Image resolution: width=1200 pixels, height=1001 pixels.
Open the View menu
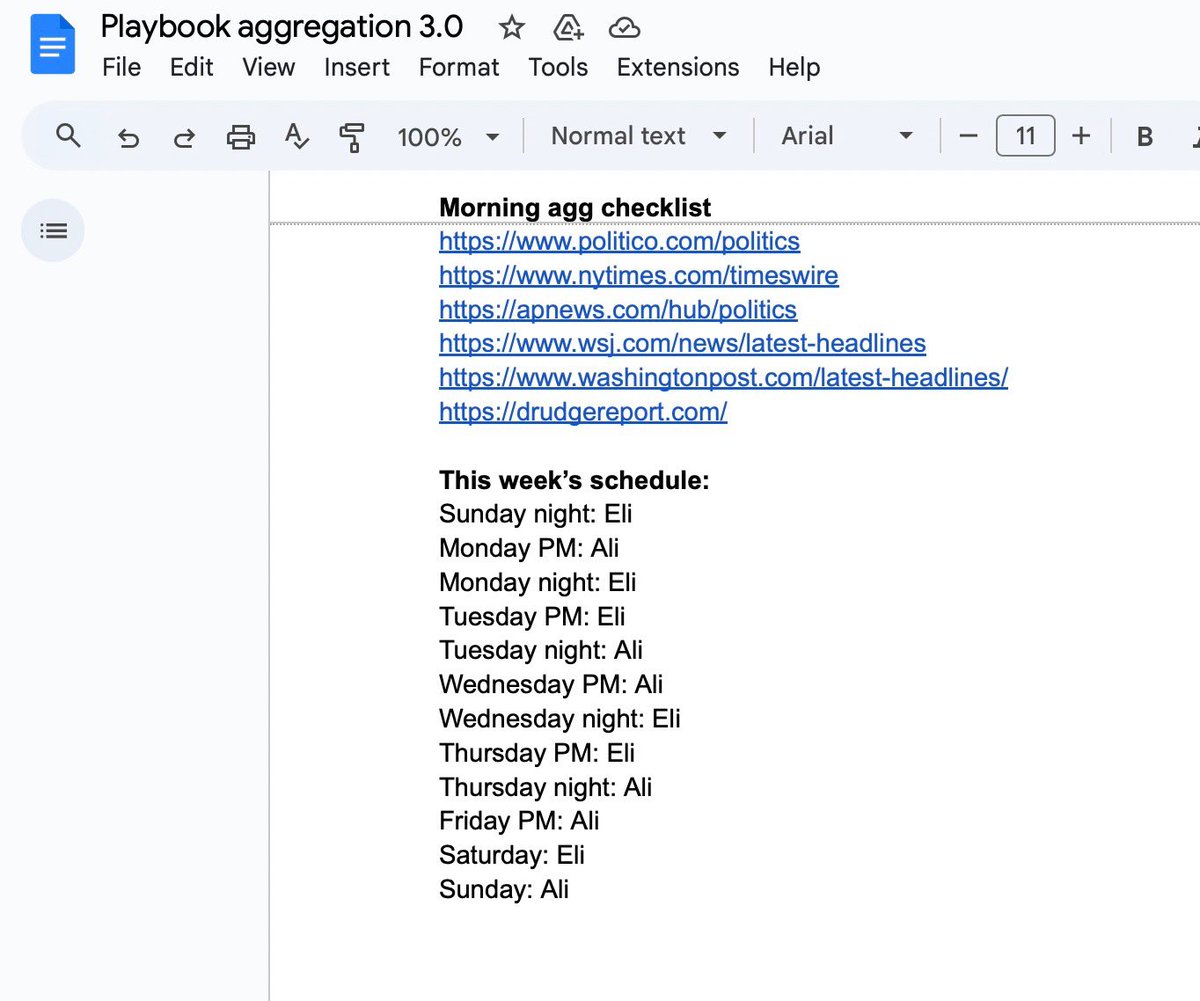coord(269,67)
